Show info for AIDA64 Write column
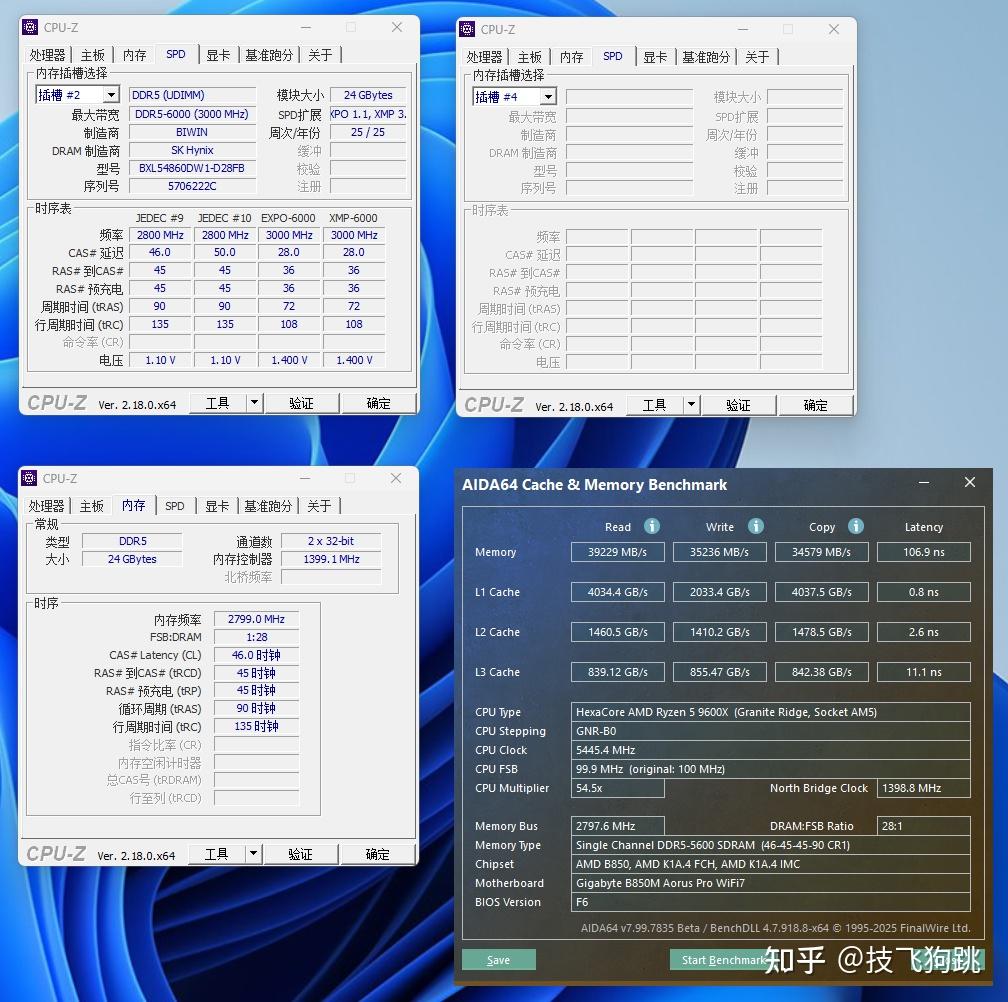The image size is (1008, 1002). coord(756,526)
